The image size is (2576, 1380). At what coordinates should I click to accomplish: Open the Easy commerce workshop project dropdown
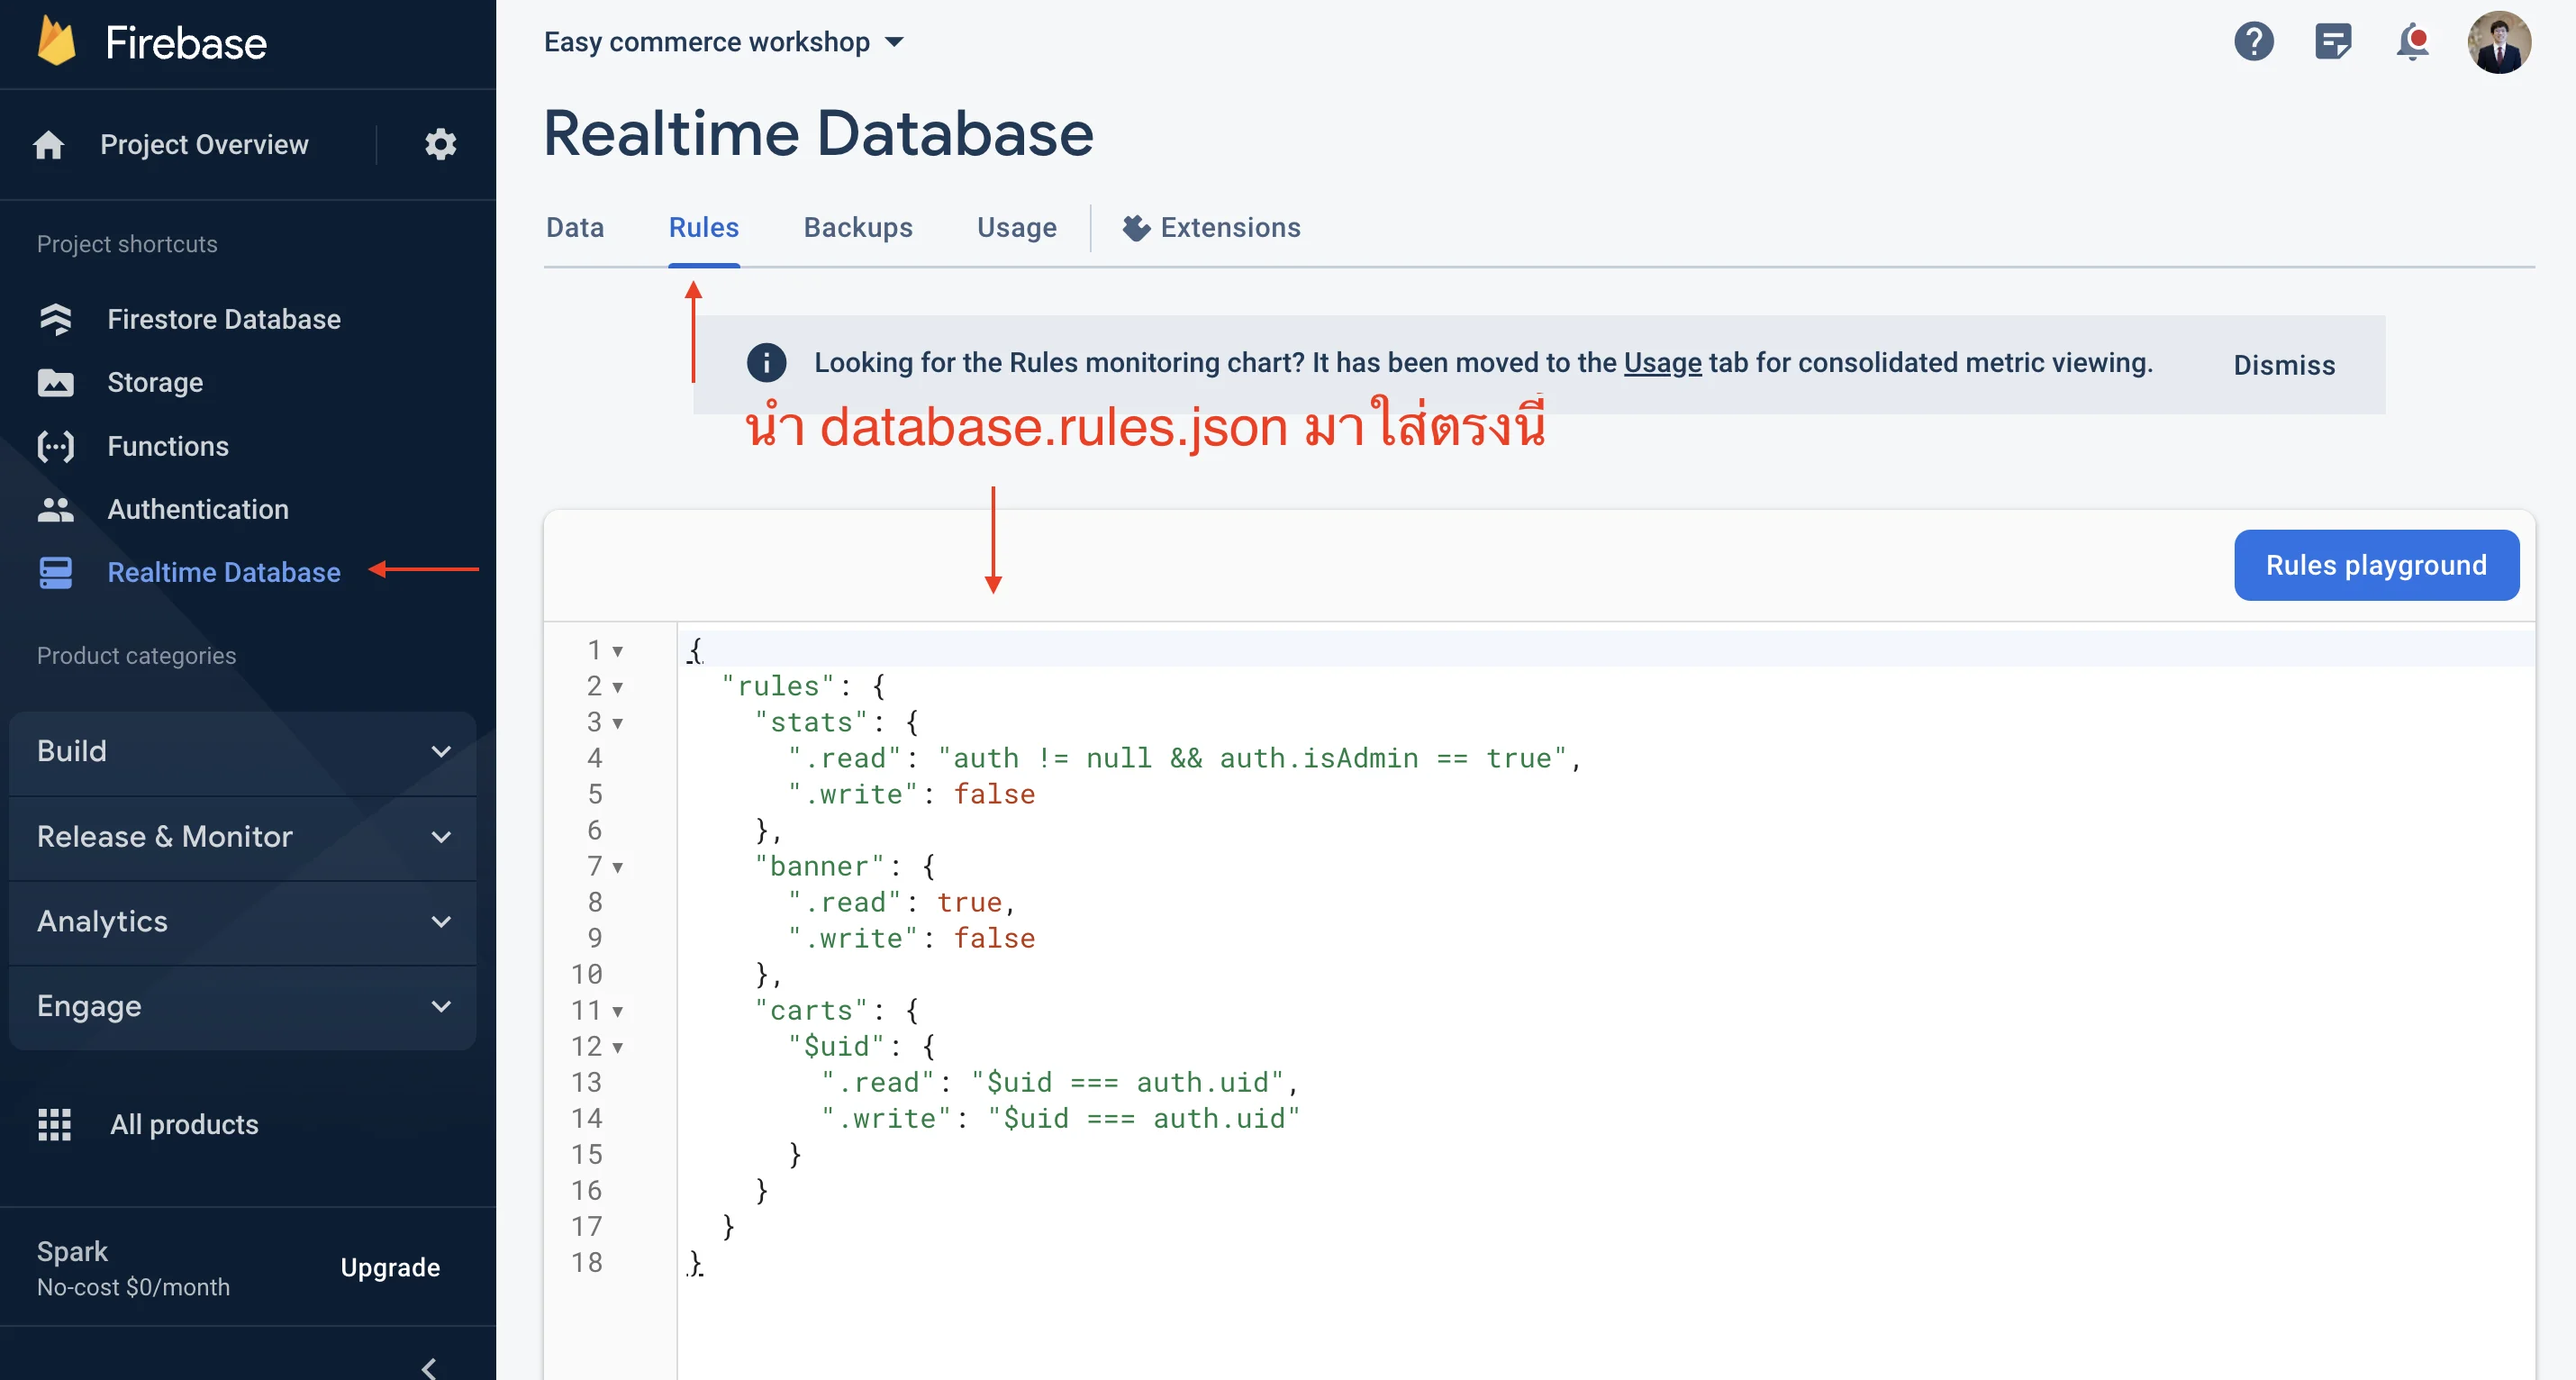[723, 42]
